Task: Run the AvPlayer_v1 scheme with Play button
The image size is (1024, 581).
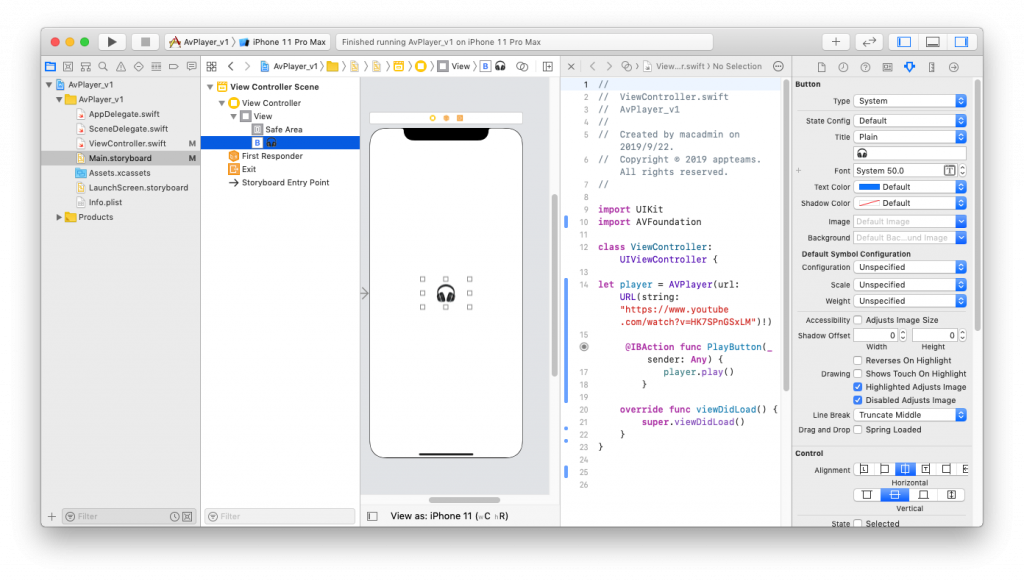Action: [112, 42]
